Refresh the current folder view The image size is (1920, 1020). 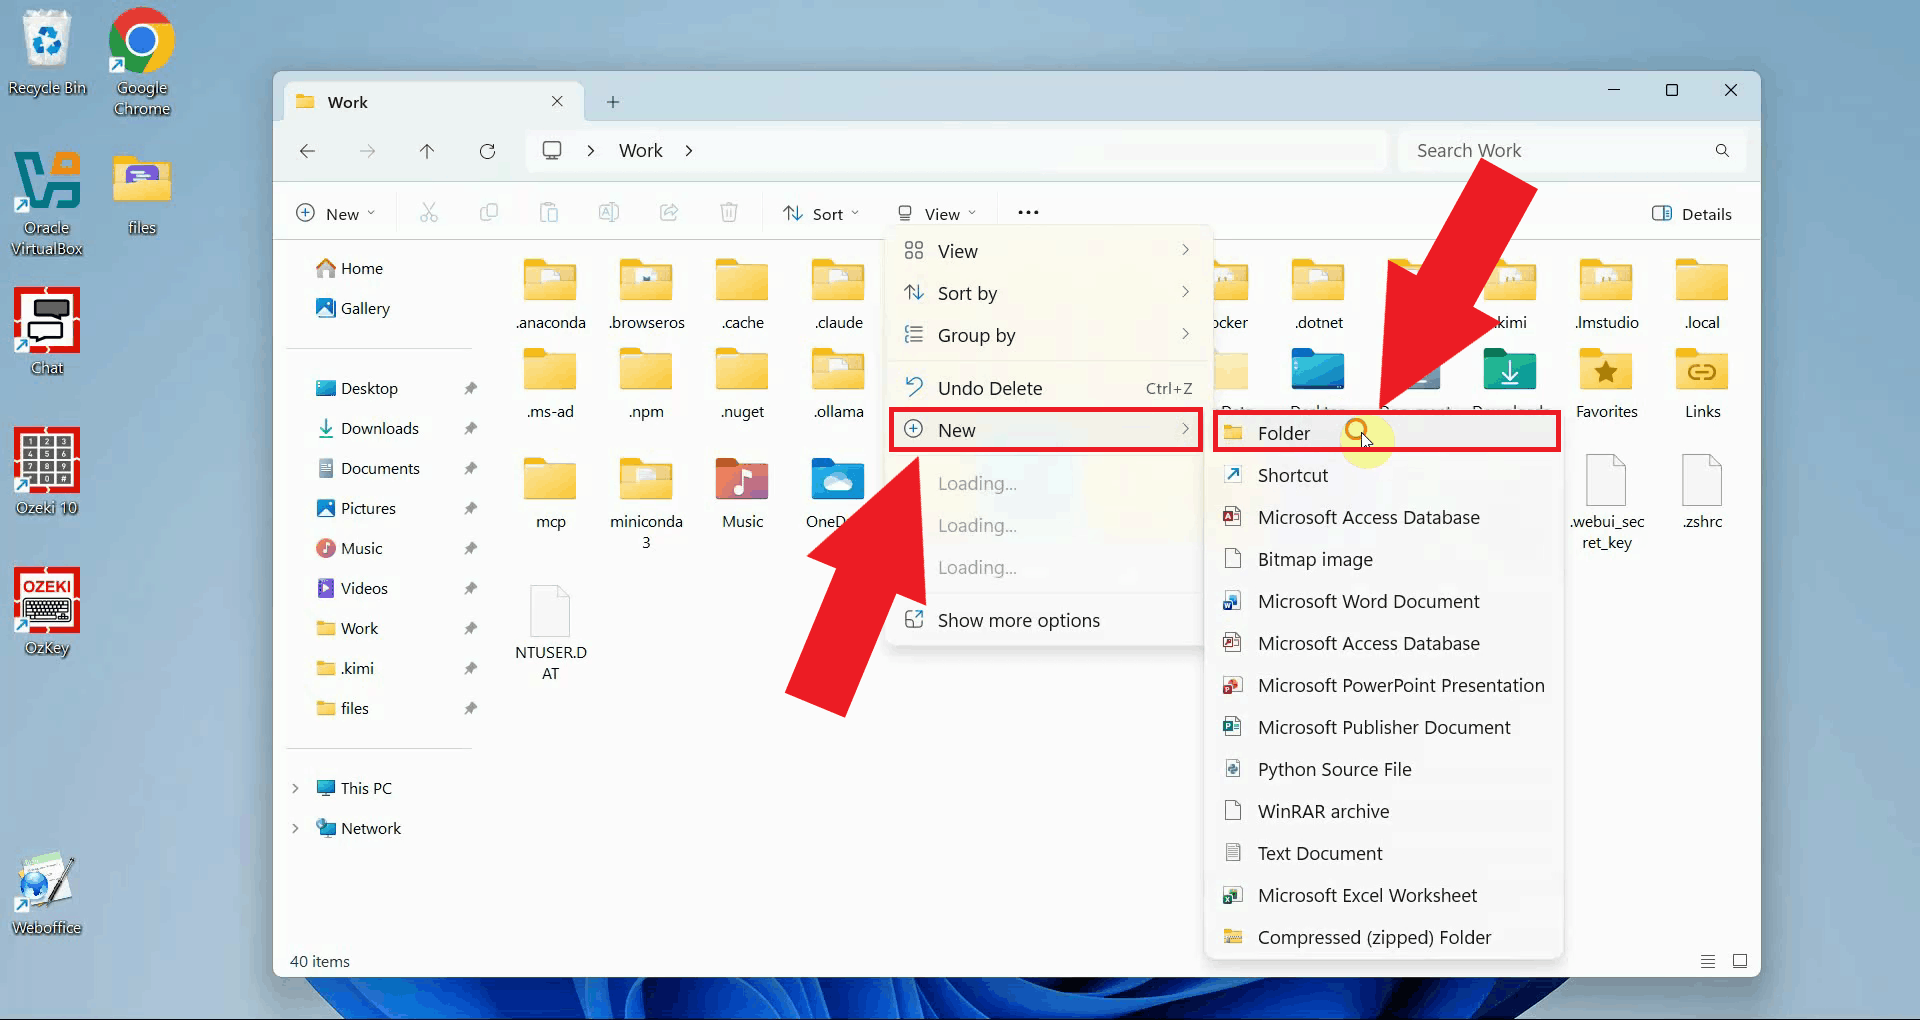coord(487,150)
